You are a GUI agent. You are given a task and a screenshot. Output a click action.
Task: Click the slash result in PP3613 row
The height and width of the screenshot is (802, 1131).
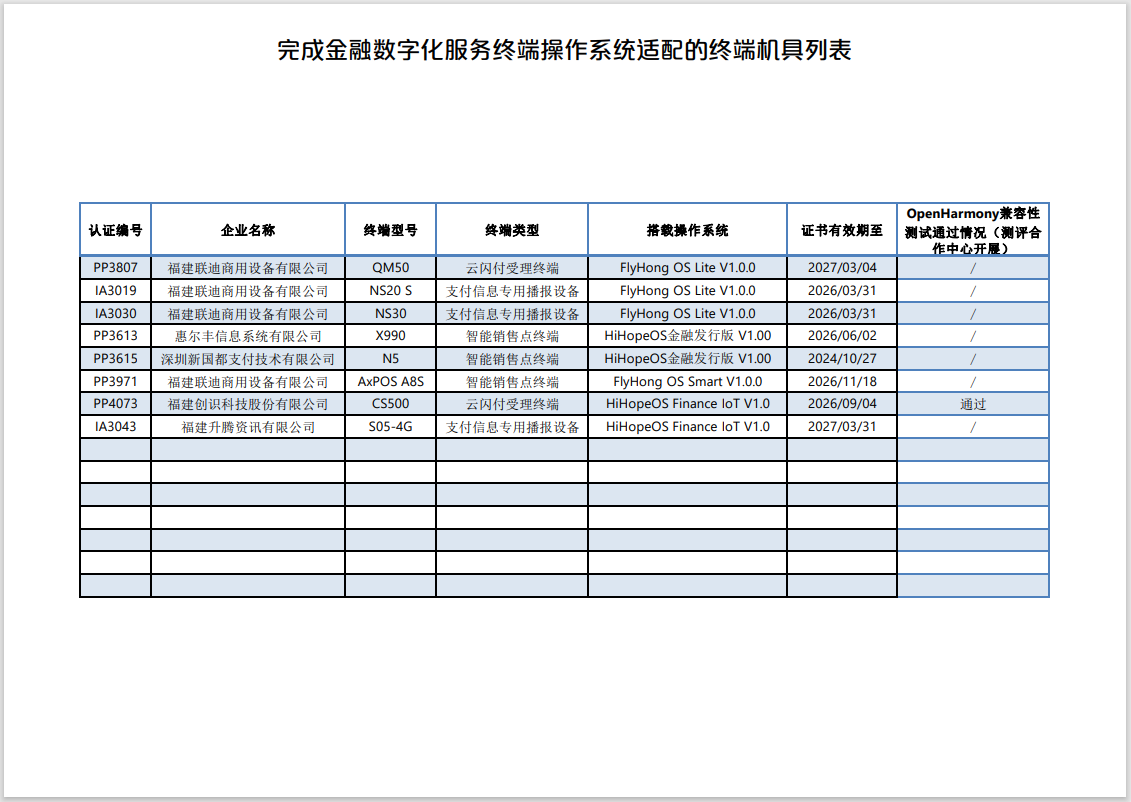click(973, 336)
